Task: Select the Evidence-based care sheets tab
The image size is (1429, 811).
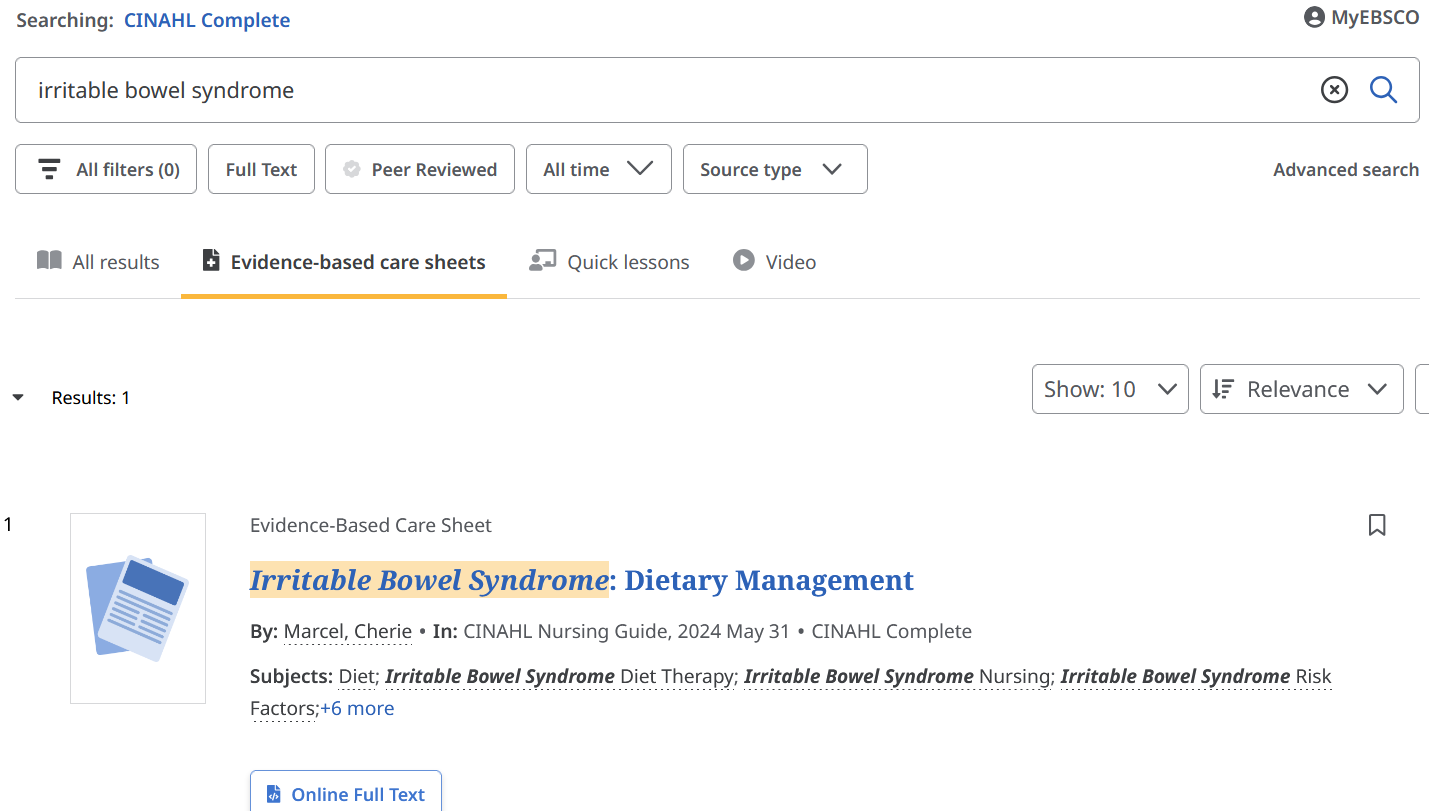Action: [344, 262]
